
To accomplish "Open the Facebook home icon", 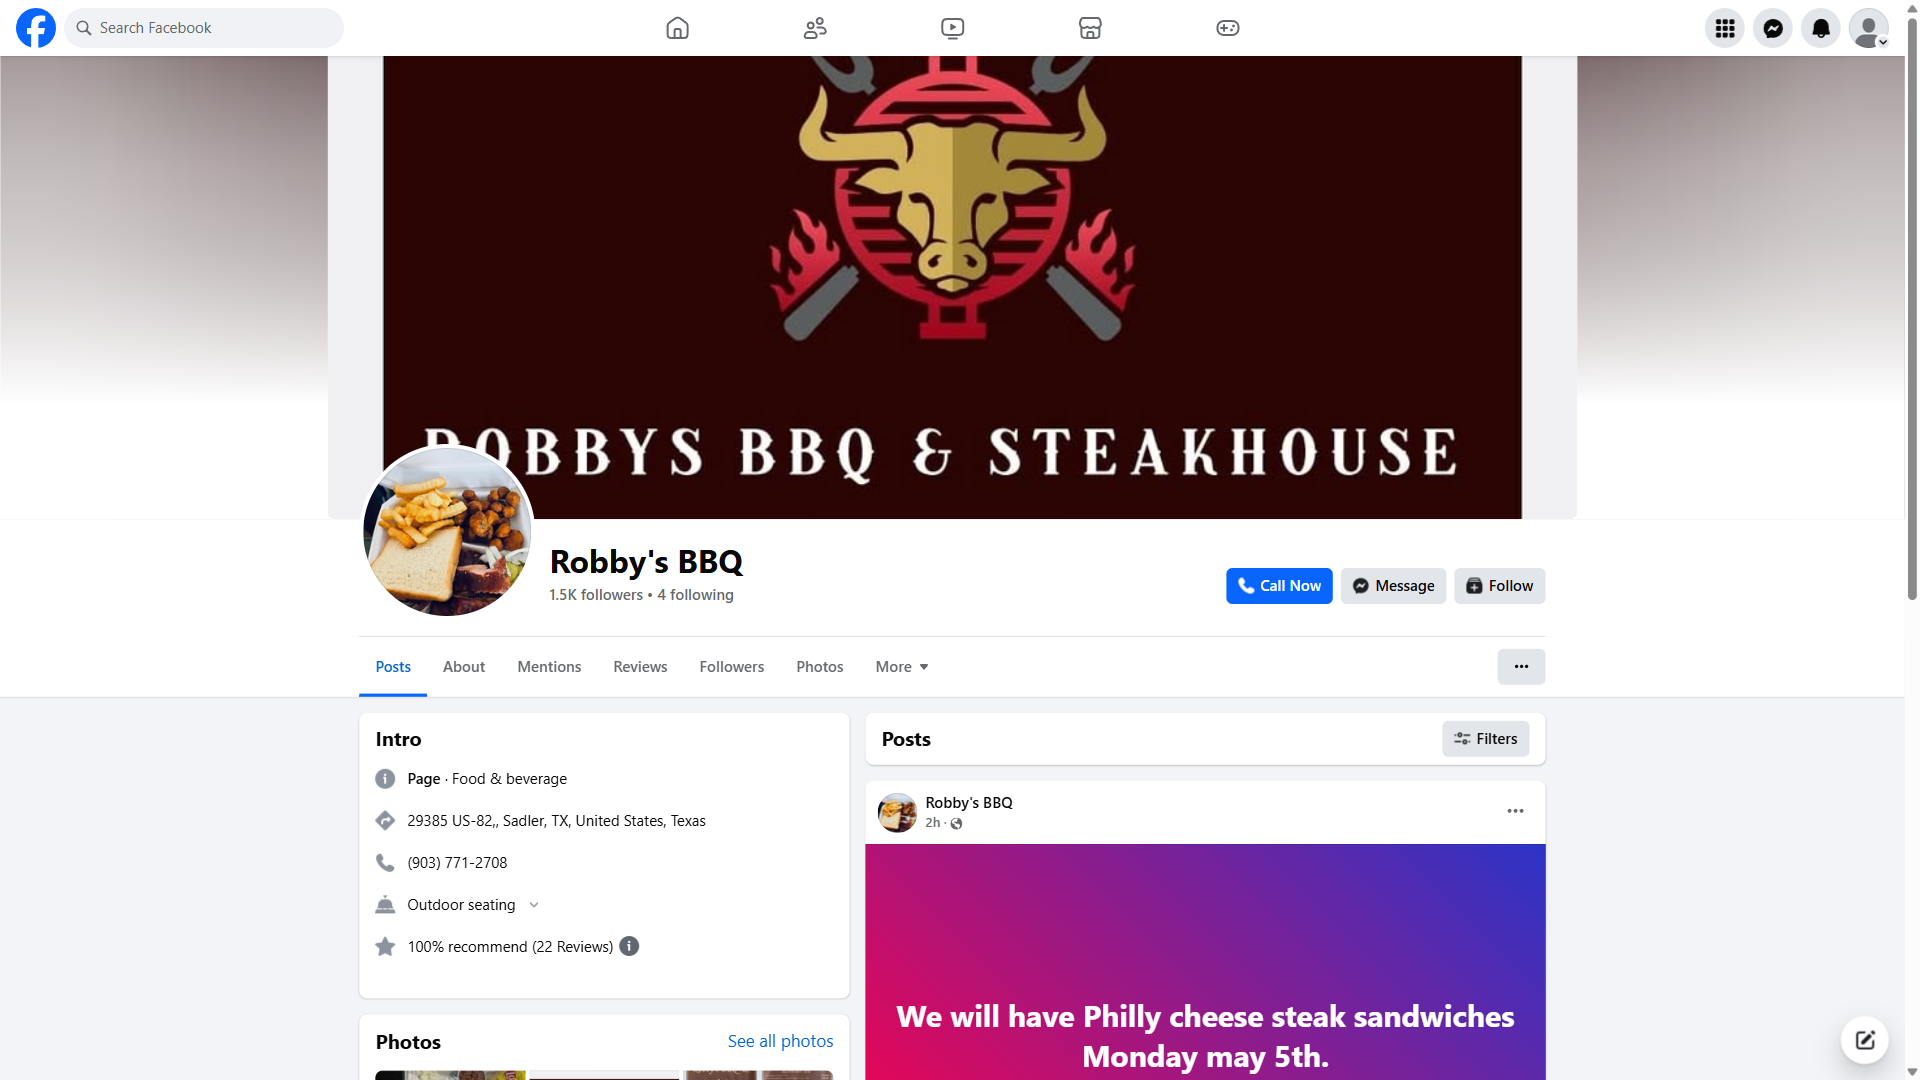I will (x=677, y=28).
